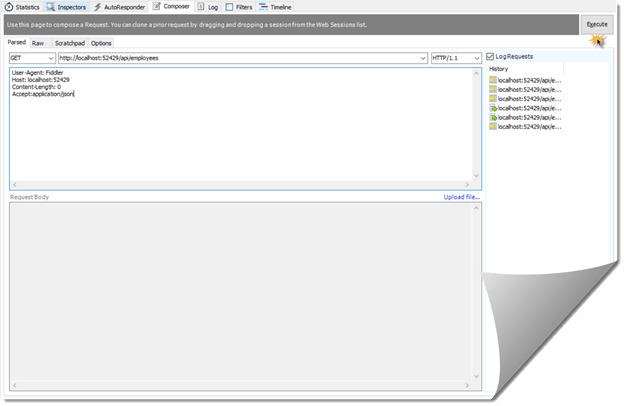
Task: Click the Composer pencil icon
Action: pos(157,6)
